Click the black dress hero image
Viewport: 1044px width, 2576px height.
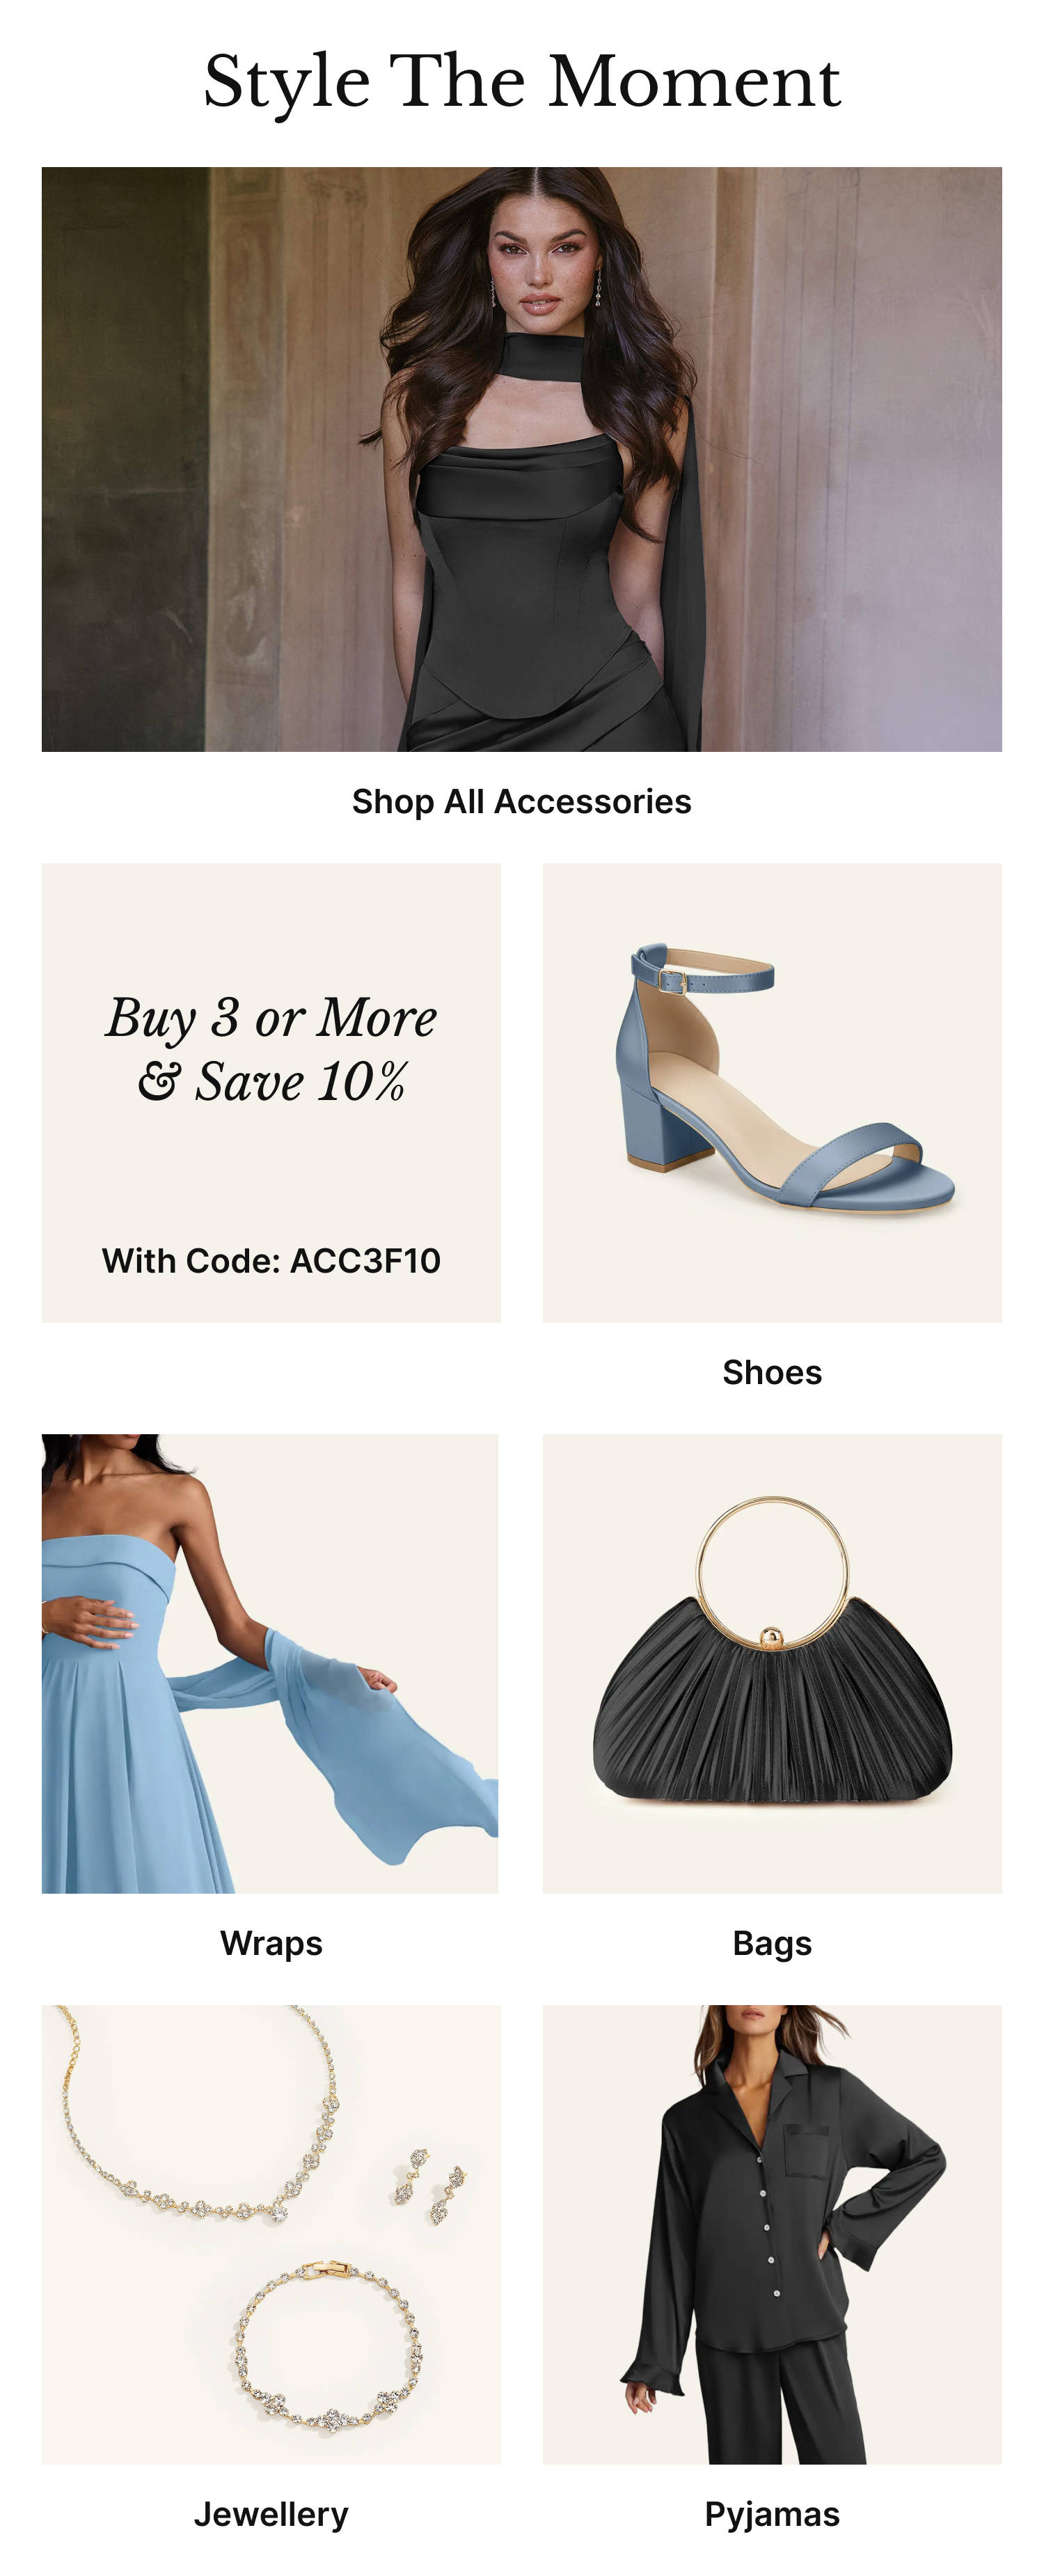pyautogui.click(x=521, y=459)
